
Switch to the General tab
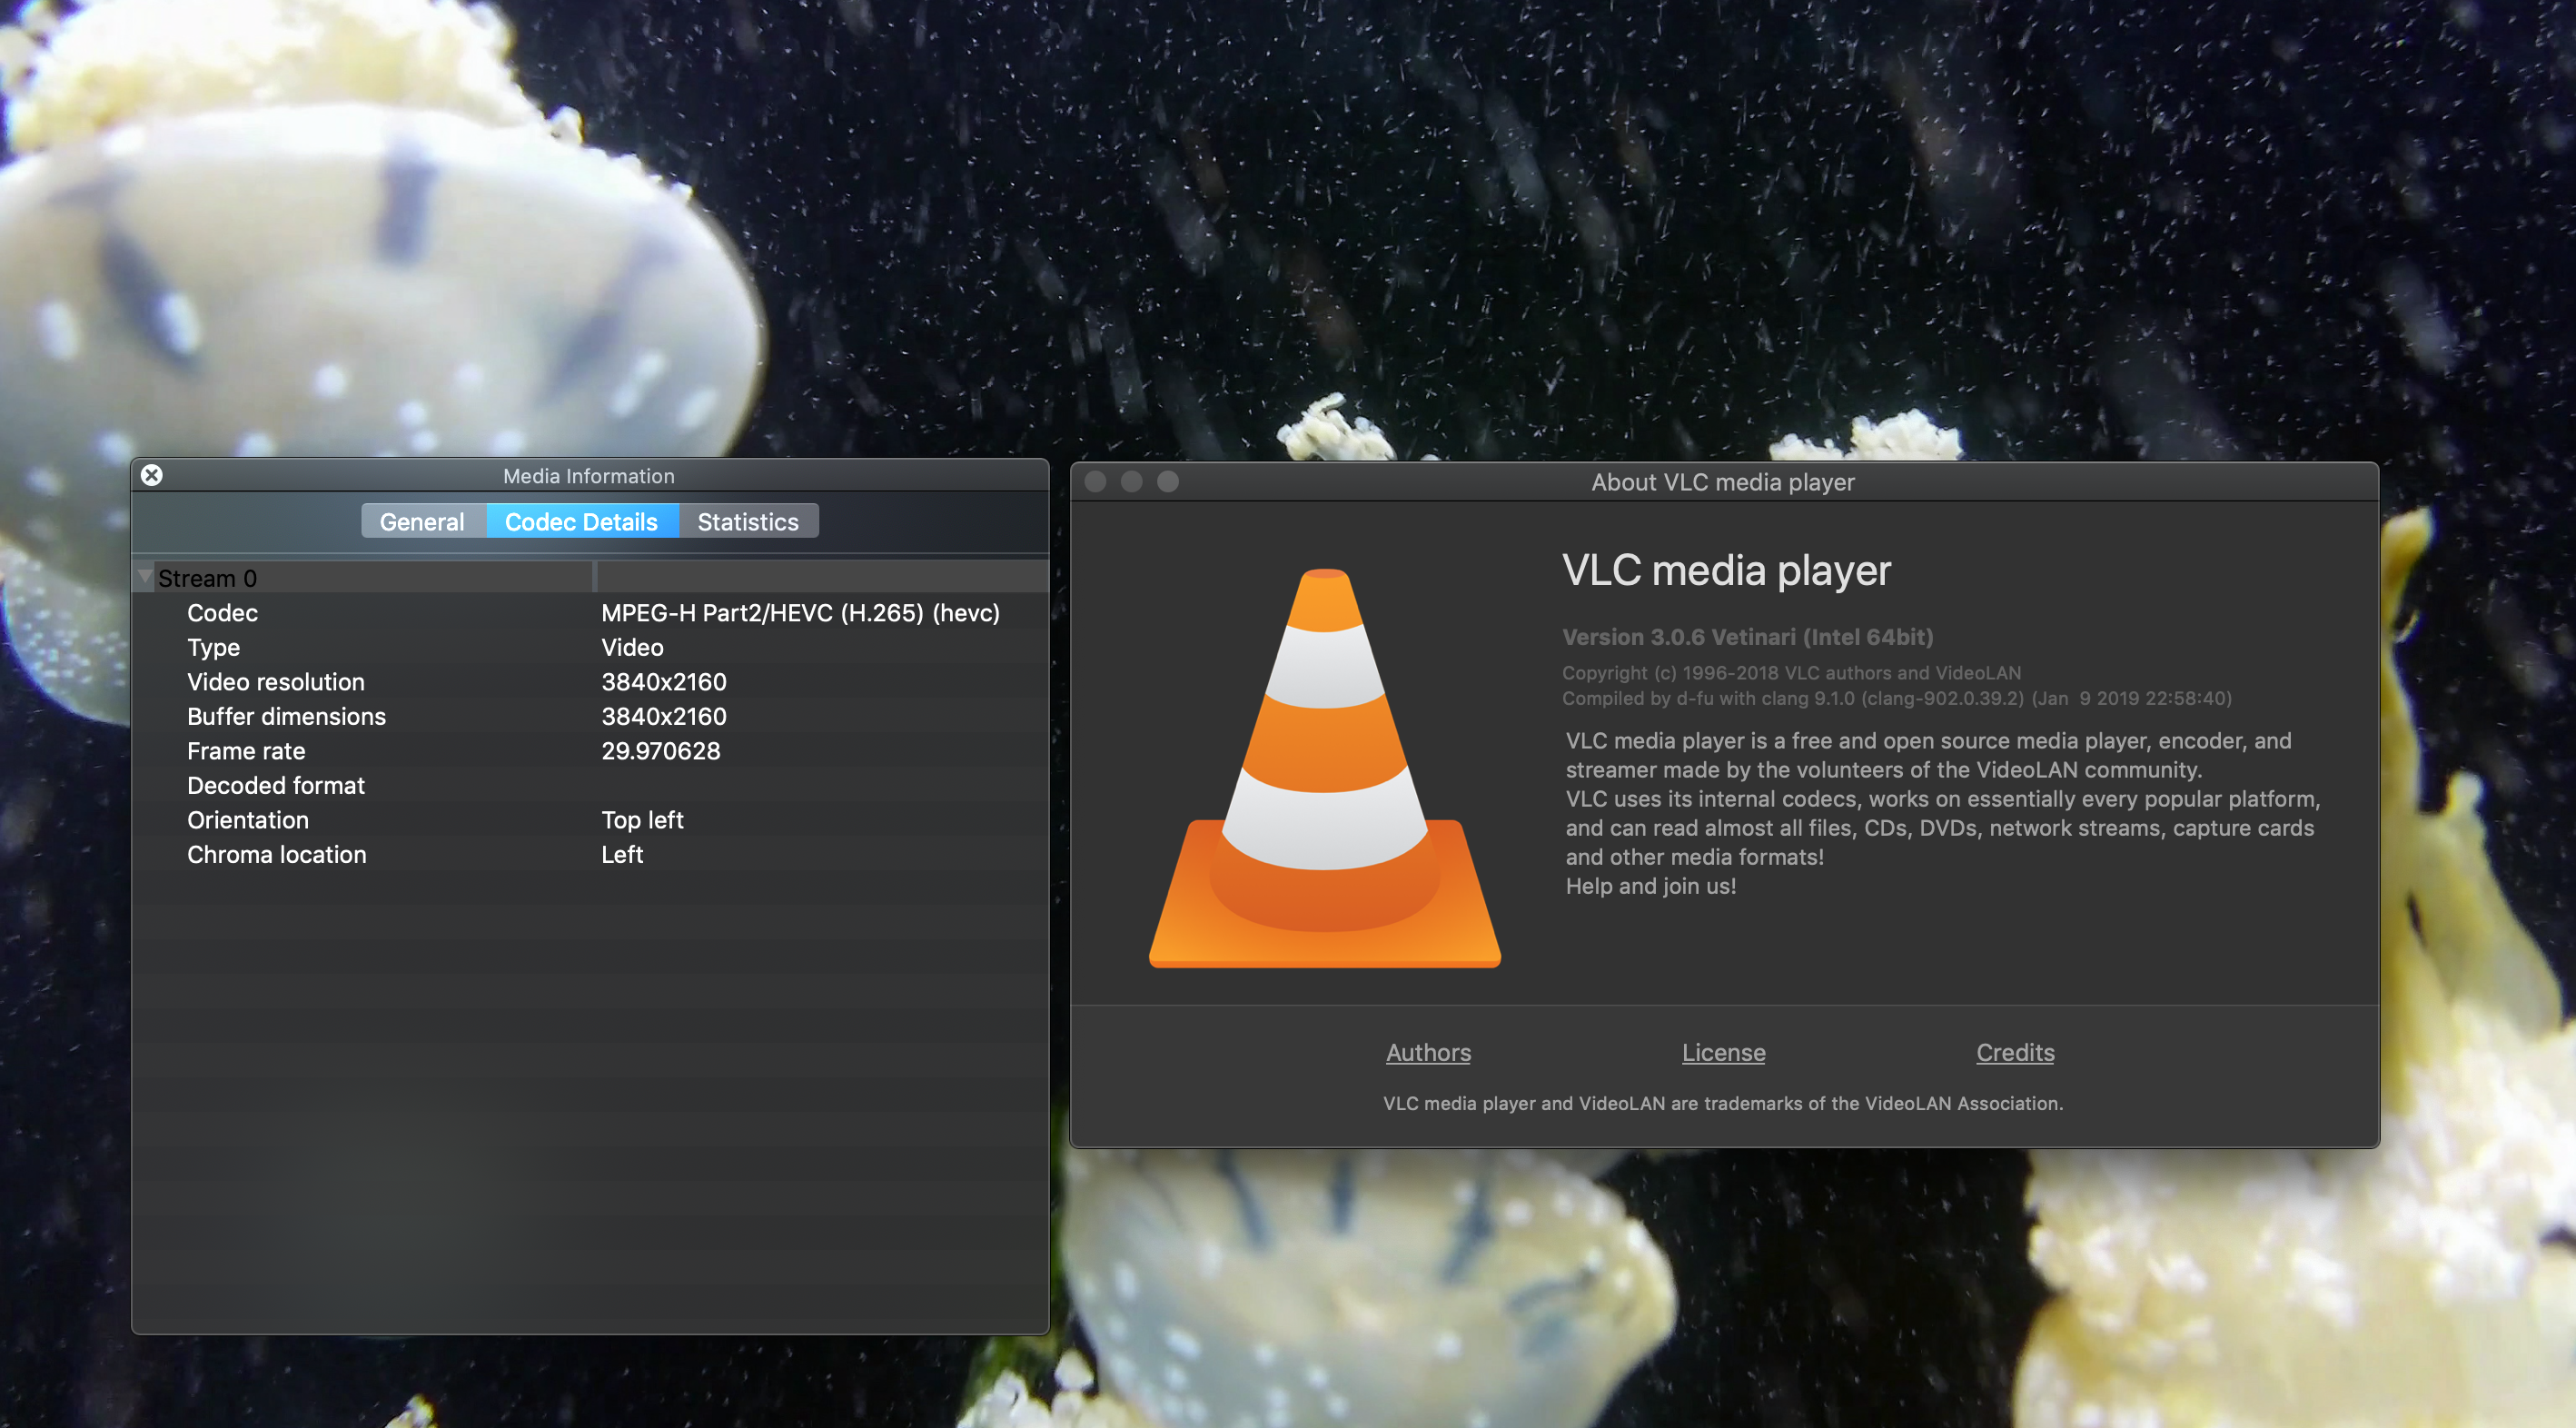pyautogui.click(x=422, y=521)
